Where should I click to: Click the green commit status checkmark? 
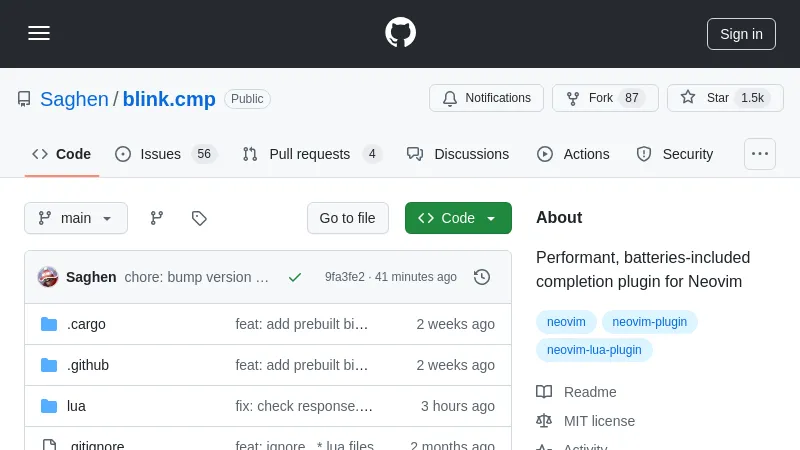pos(295,277)
